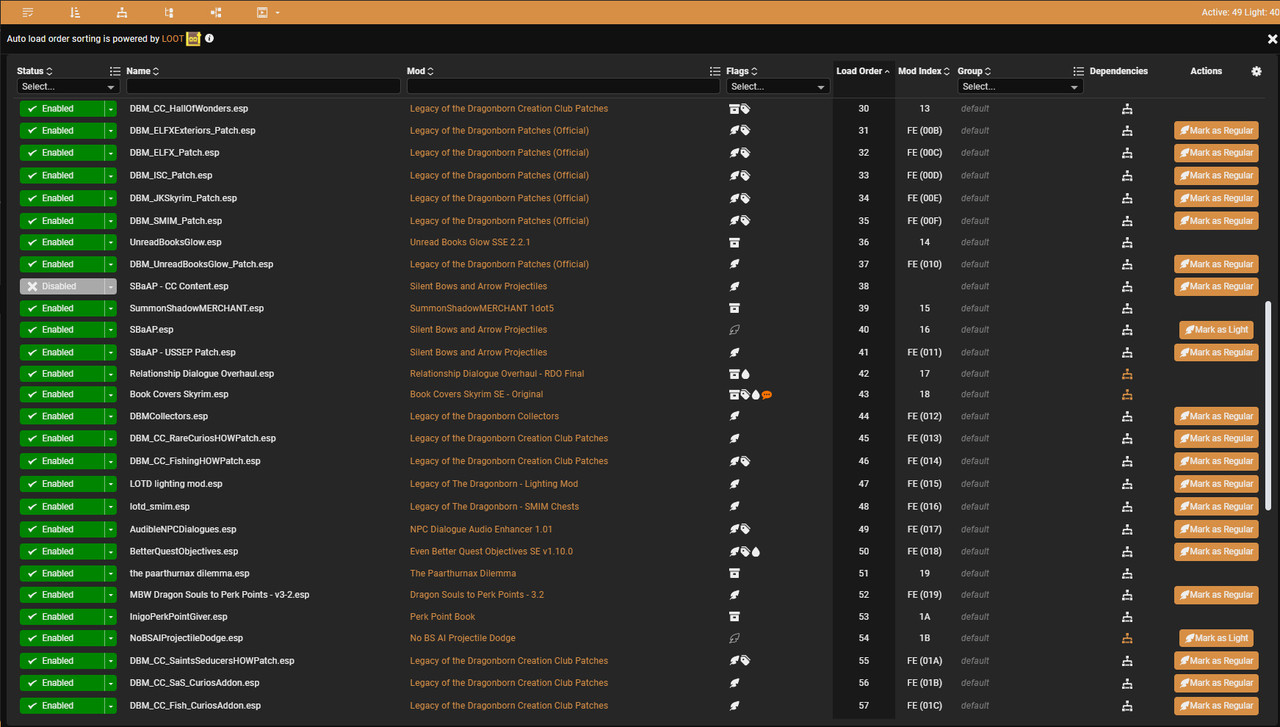Screen dimensions: 1280x727
Task: Click the fifth branching-nodes icon in the orange toolbar
Action: coord(216,12)
